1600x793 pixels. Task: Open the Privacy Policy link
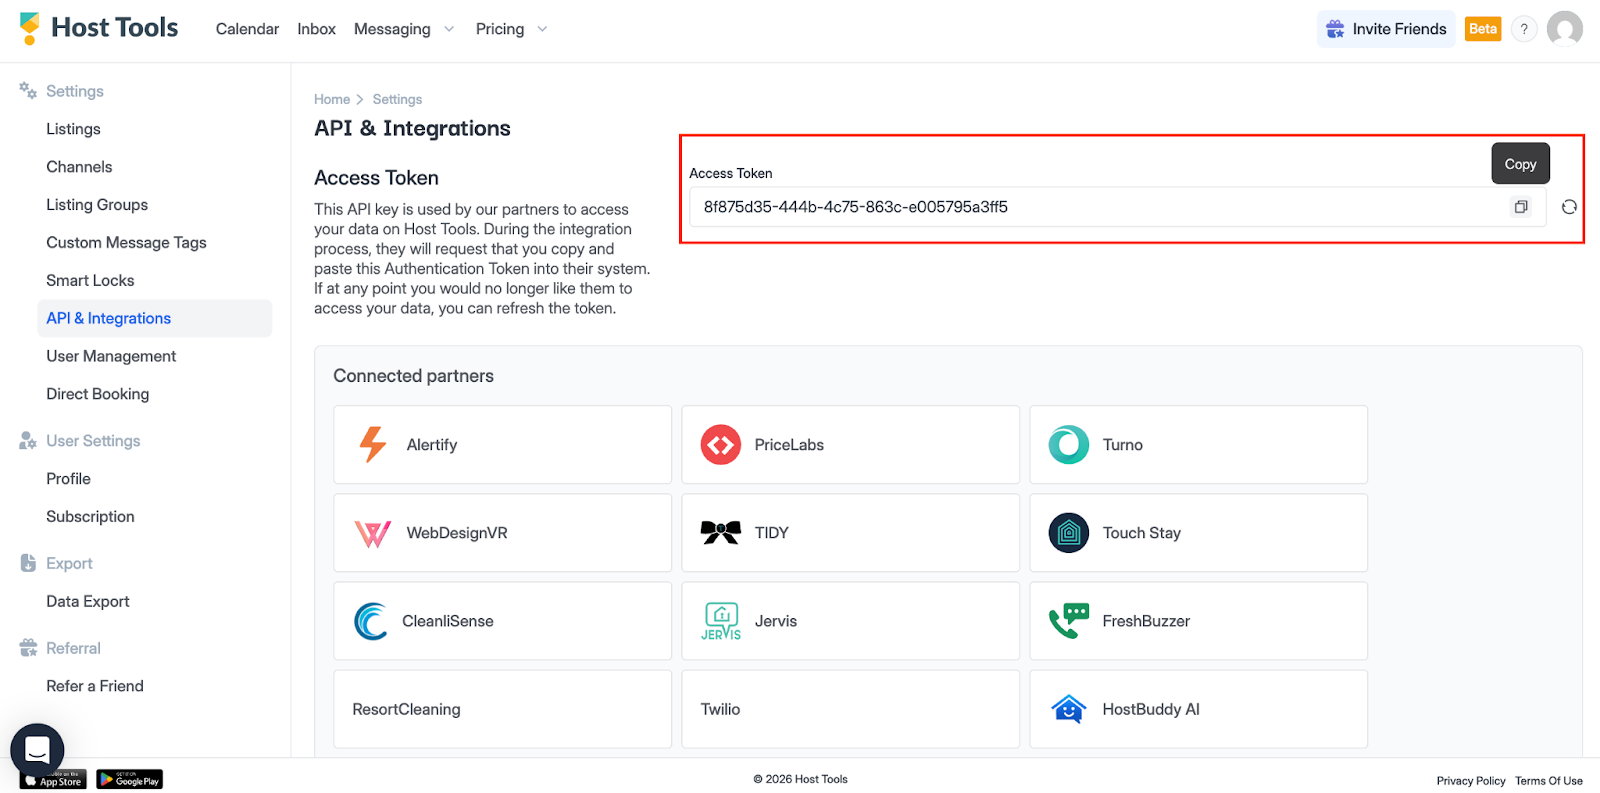click(x=1470, y=781)
